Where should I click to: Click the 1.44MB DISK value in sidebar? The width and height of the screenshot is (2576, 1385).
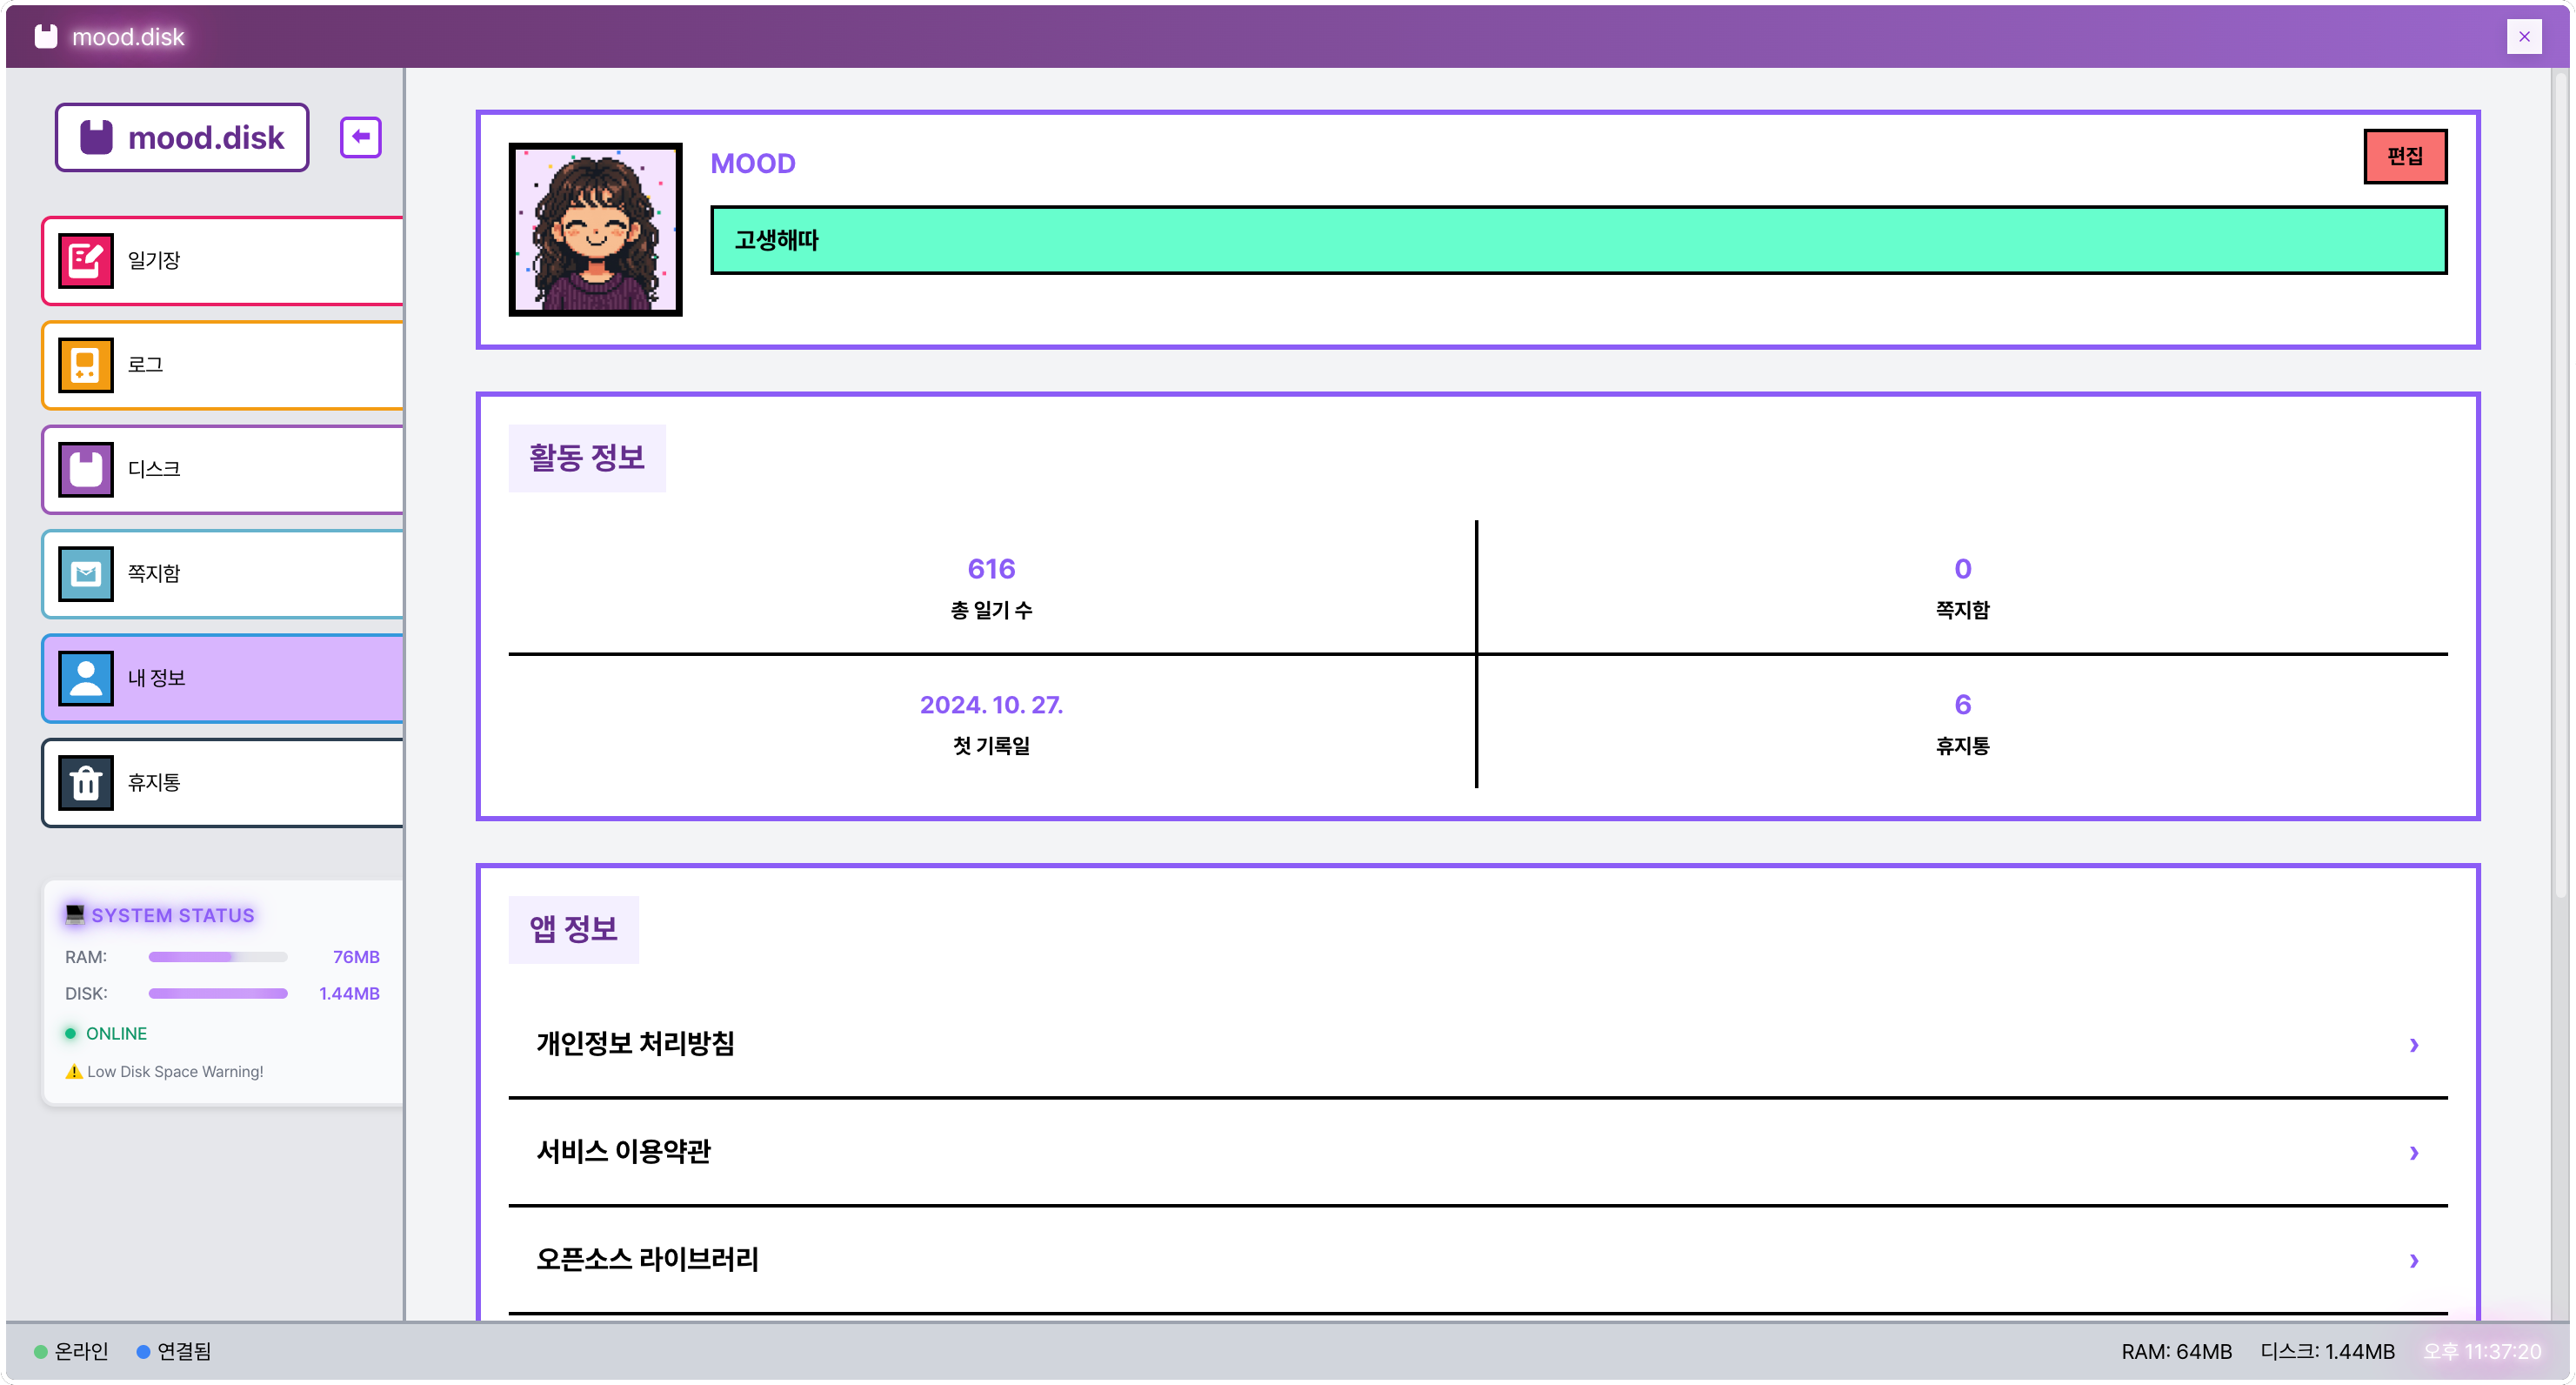pos(349,993)
